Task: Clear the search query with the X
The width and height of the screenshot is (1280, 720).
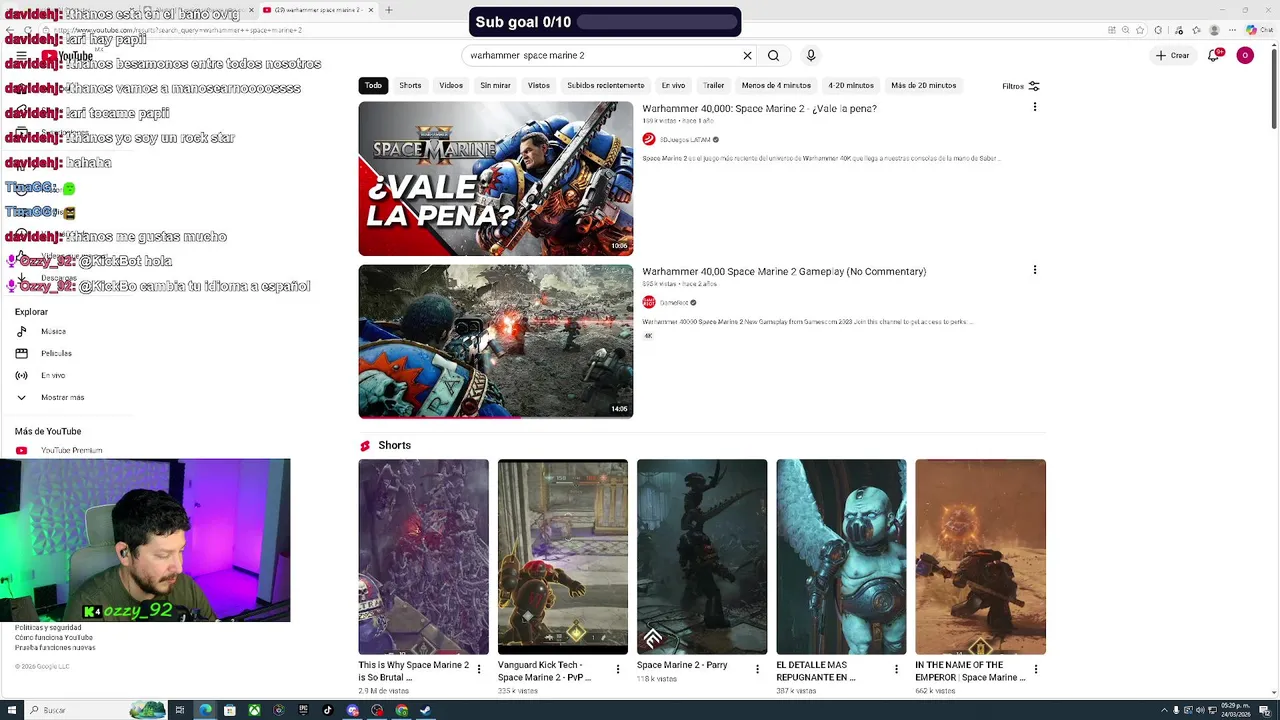Action: 747,56
